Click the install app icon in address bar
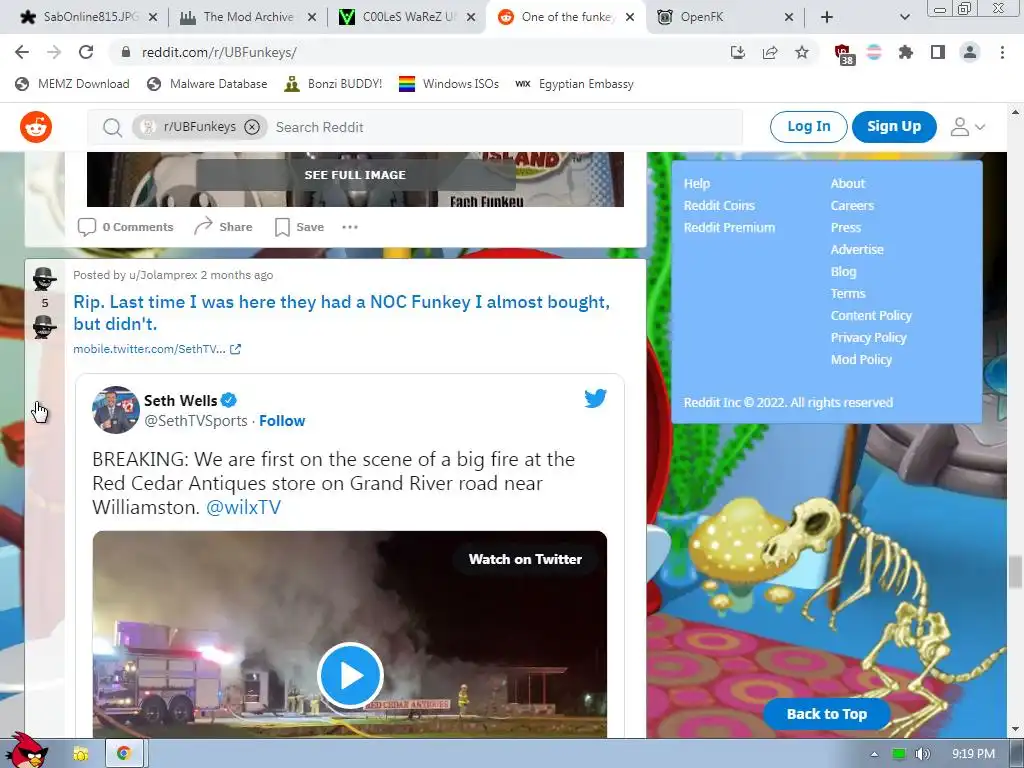 click(x=738, y=52)
